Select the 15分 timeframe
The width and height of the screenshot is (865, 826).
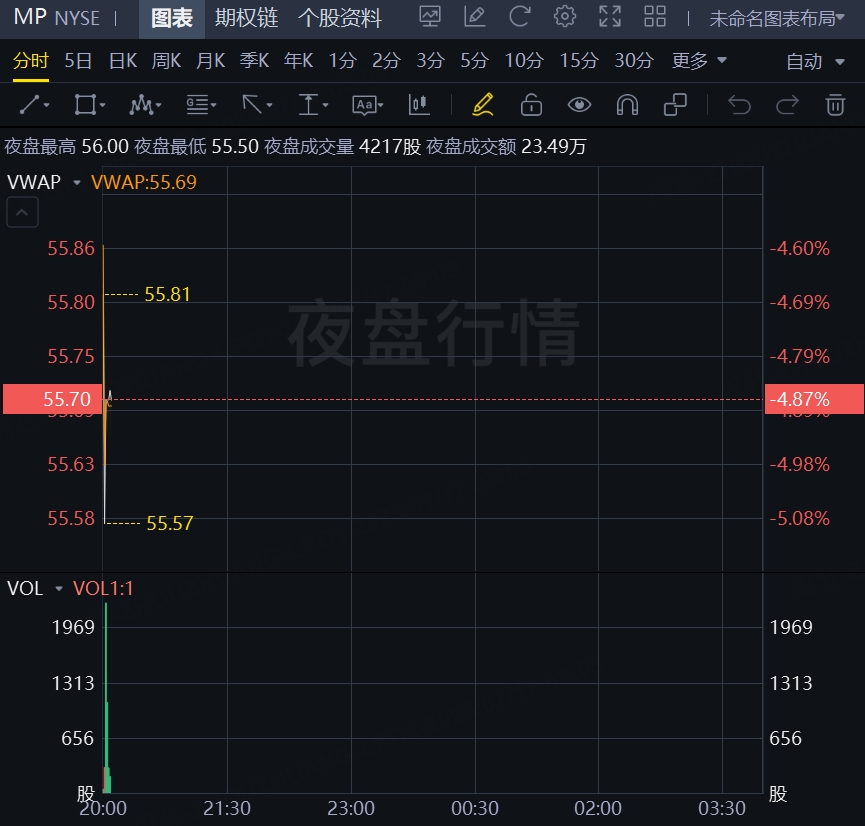[x=578, y=61]
